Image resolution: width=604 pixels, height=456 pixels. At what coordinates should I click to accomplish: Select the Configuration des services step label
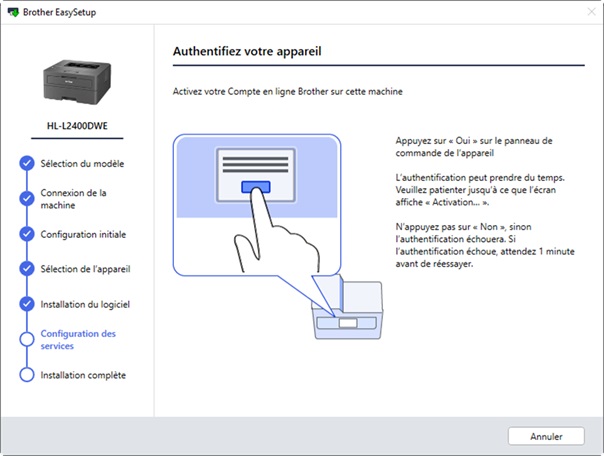(78, 340)
